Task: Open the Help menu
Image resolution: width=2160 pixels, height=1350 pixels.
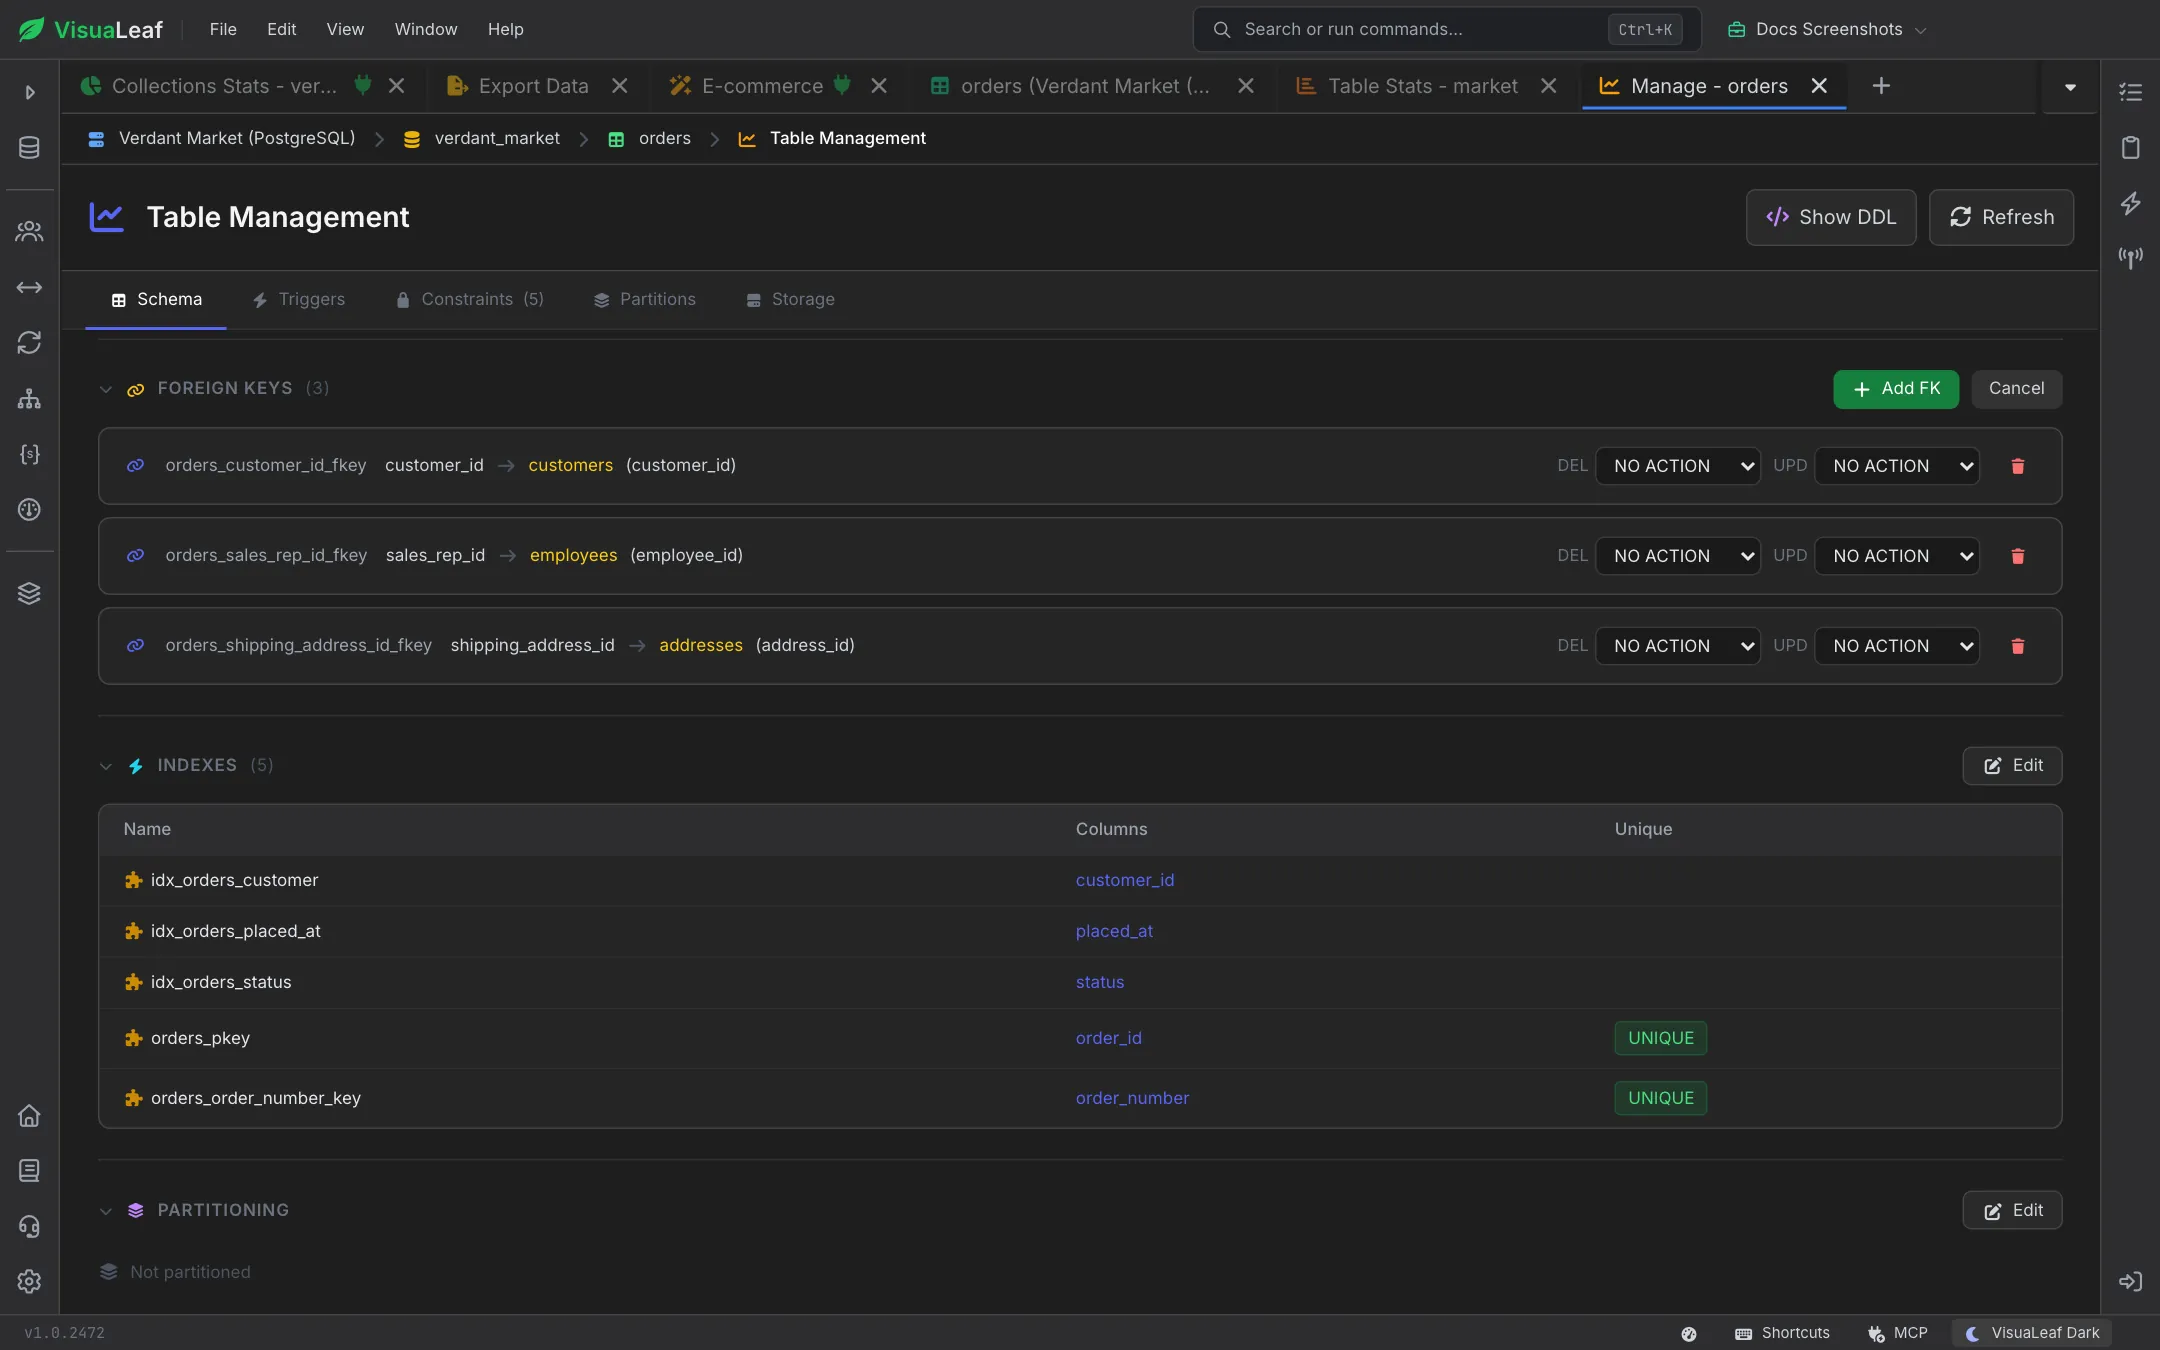Action: pyautogui.click(x=505, y=29)
